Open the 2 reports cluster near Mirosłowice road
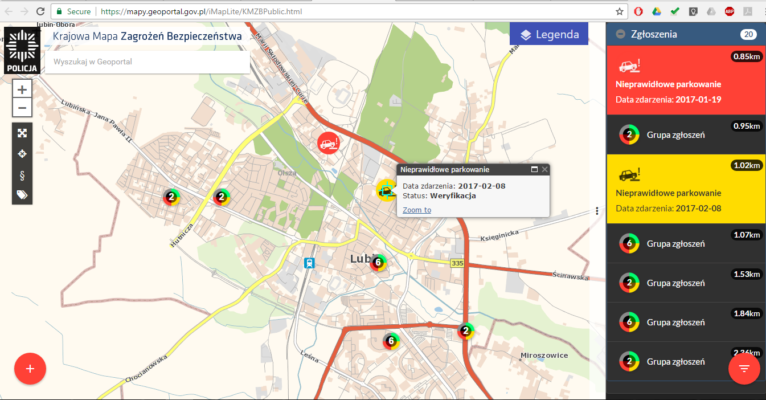The width and height of the screenshot is (766, 400). point(466,331)
